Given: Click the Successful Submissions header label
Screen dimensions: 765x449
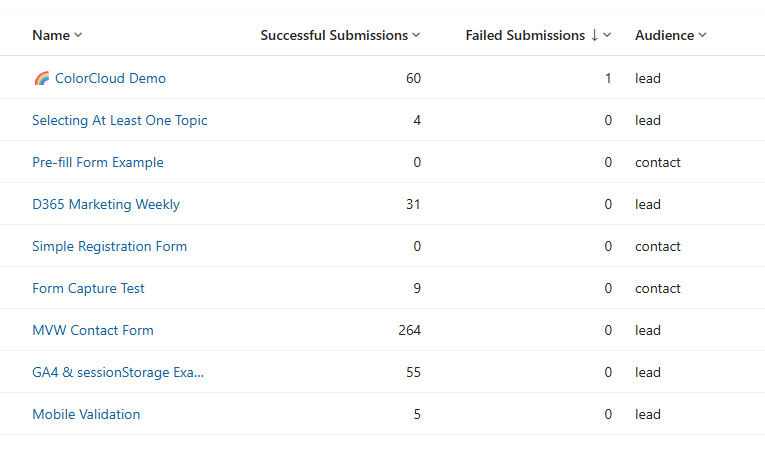Looking at the screenshot, I should [x=334, y=35].
